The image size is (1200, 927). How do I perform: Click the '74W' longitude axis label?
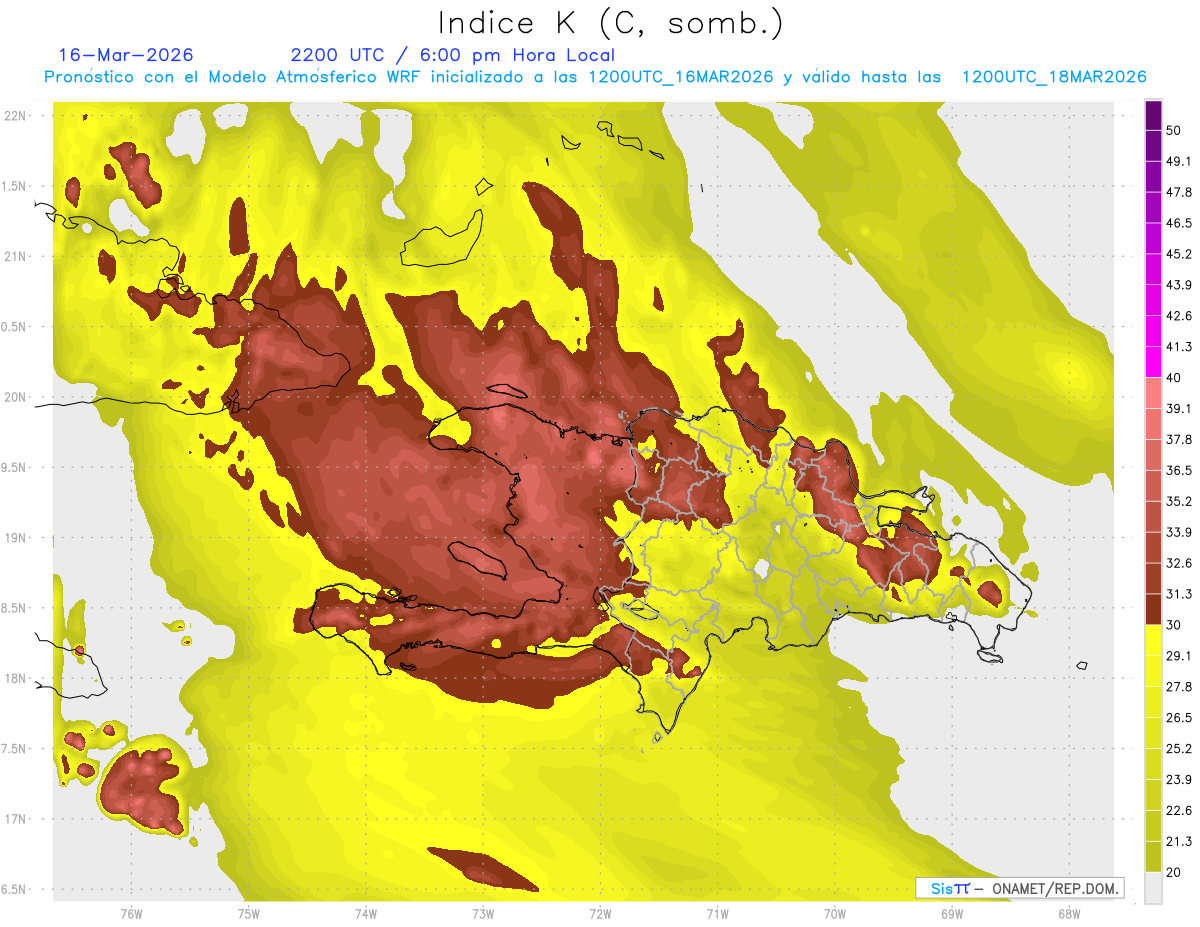click(x=365, y=913)
